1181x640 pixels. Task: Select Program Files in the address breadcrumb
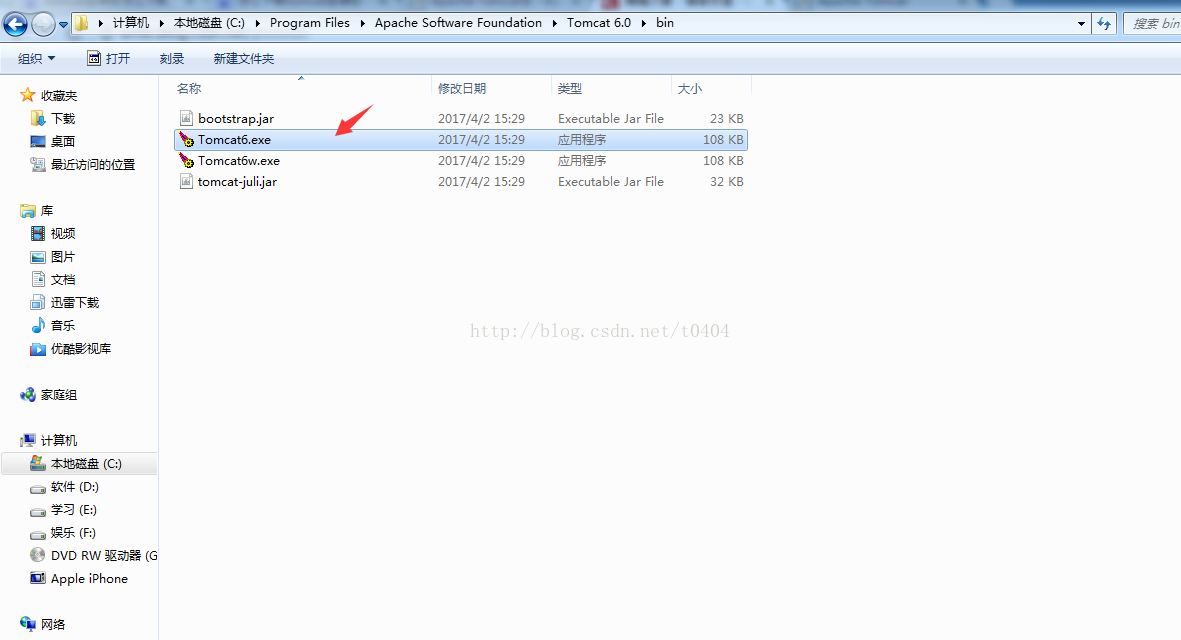(x=310, y=23)
